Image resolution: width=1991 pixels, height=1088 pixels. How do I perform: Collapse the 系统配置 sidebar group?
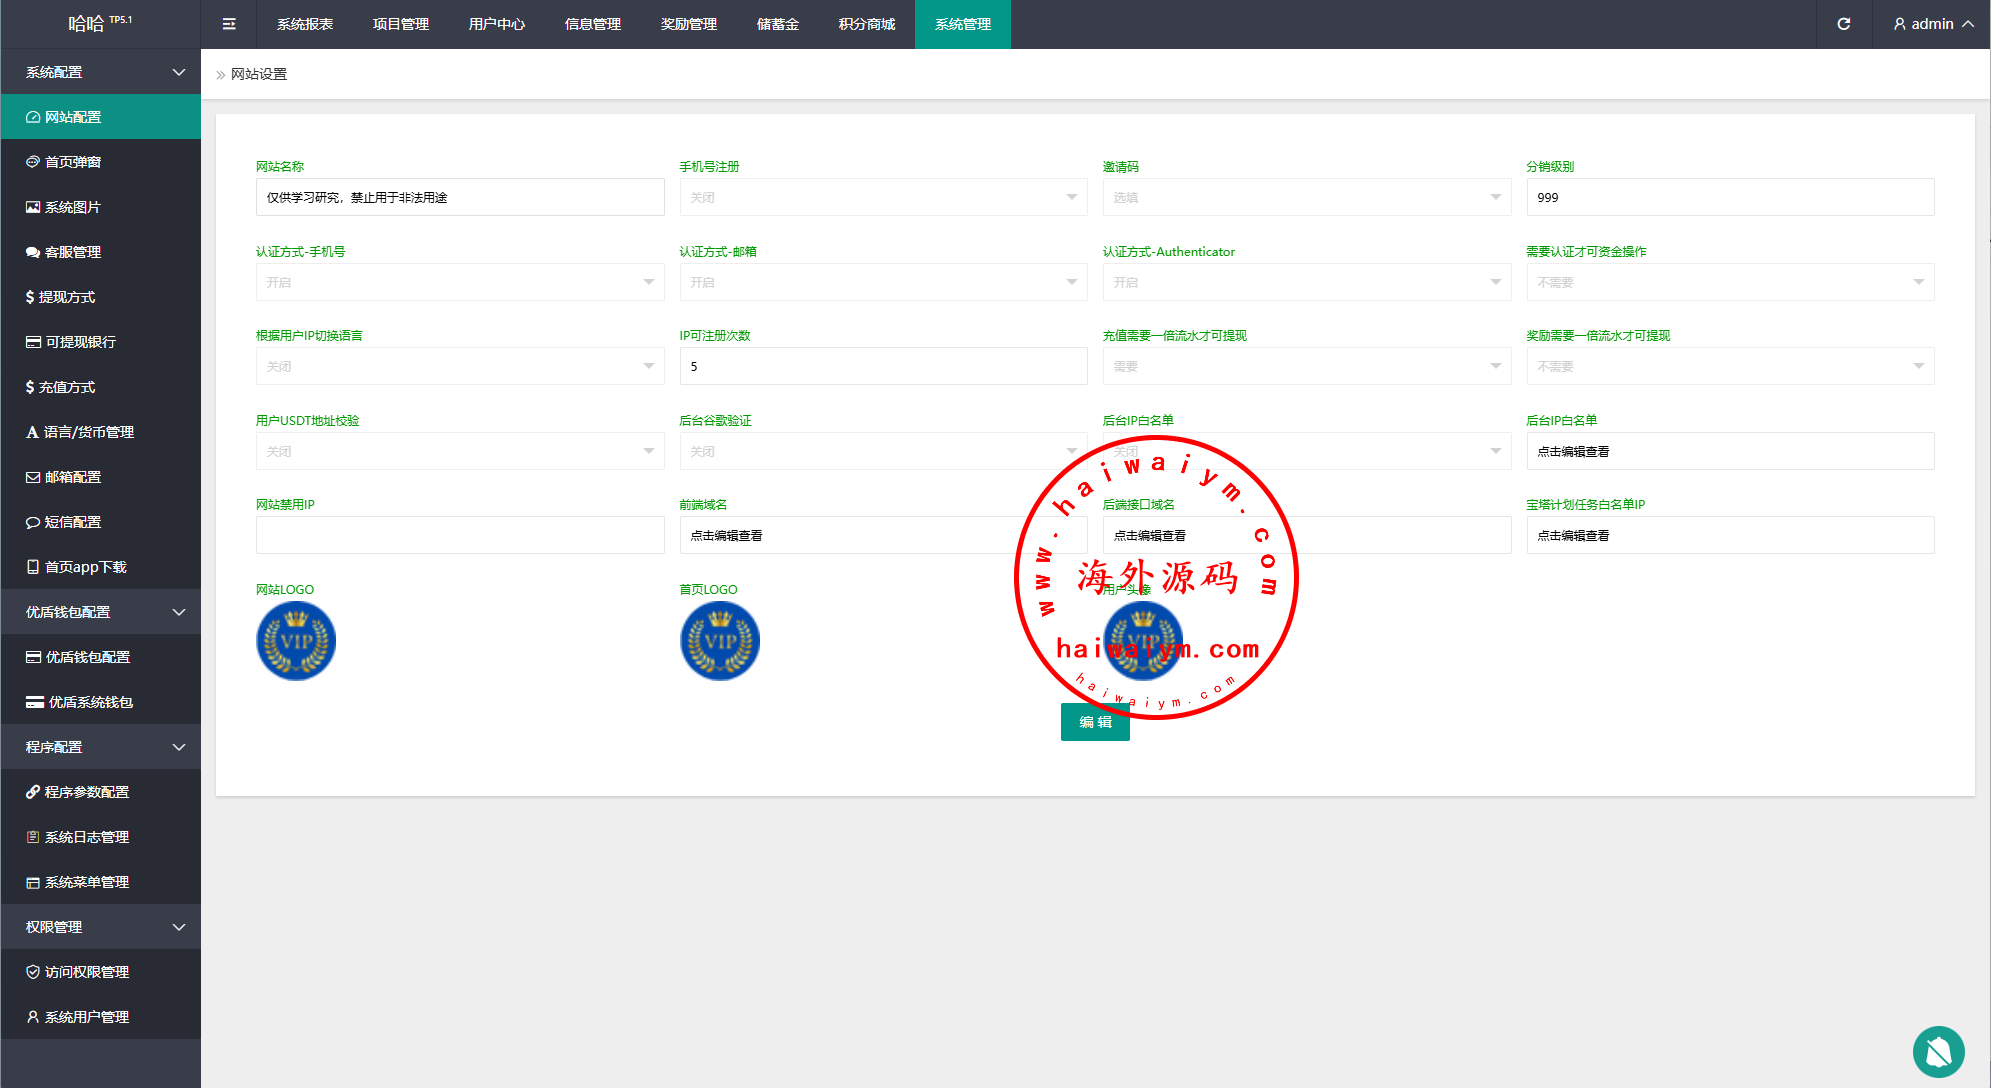[x=100, y=72]
